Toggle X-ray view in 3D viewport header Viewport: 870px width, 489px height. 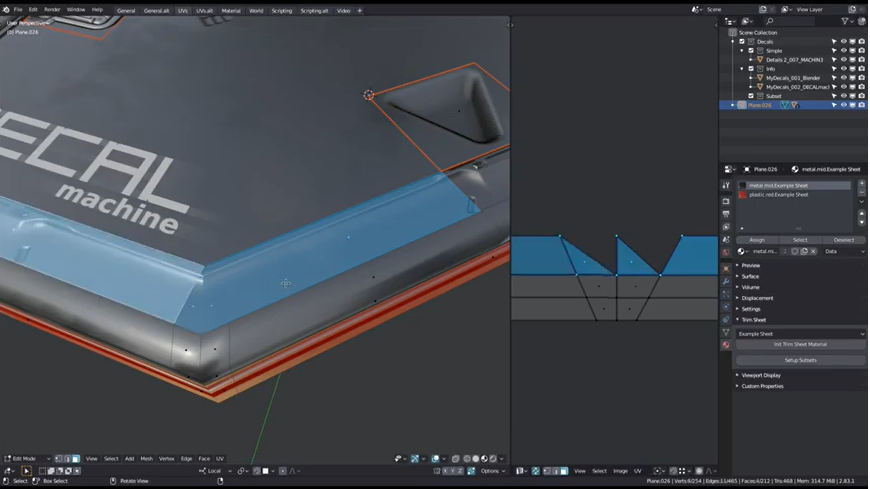coord(456,459)
